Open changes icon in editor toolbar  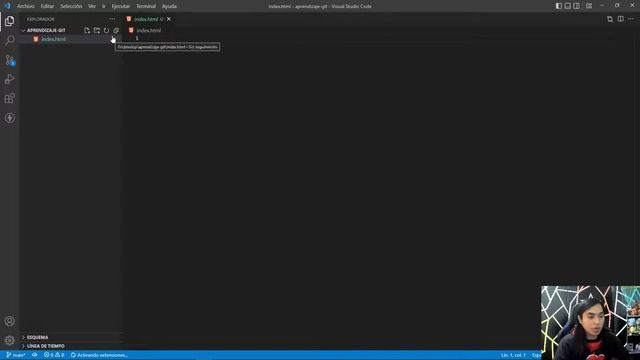coord(610,19)
